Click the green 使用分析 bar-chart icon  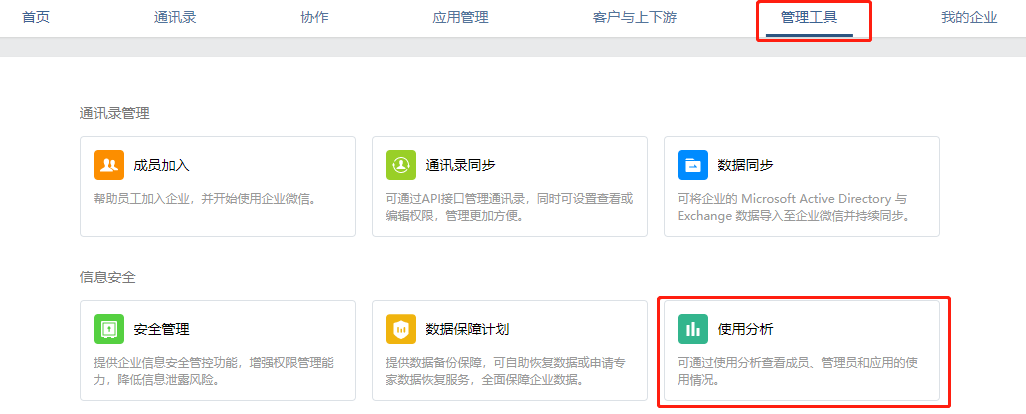click(x=692, y=329)
